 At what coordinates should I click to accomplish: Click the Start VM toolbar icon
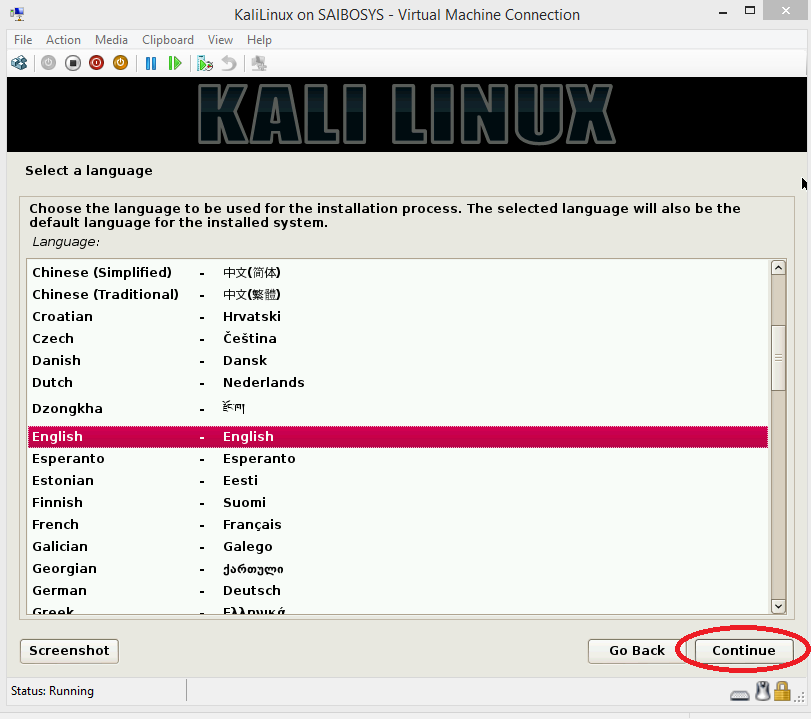(49, 63)
